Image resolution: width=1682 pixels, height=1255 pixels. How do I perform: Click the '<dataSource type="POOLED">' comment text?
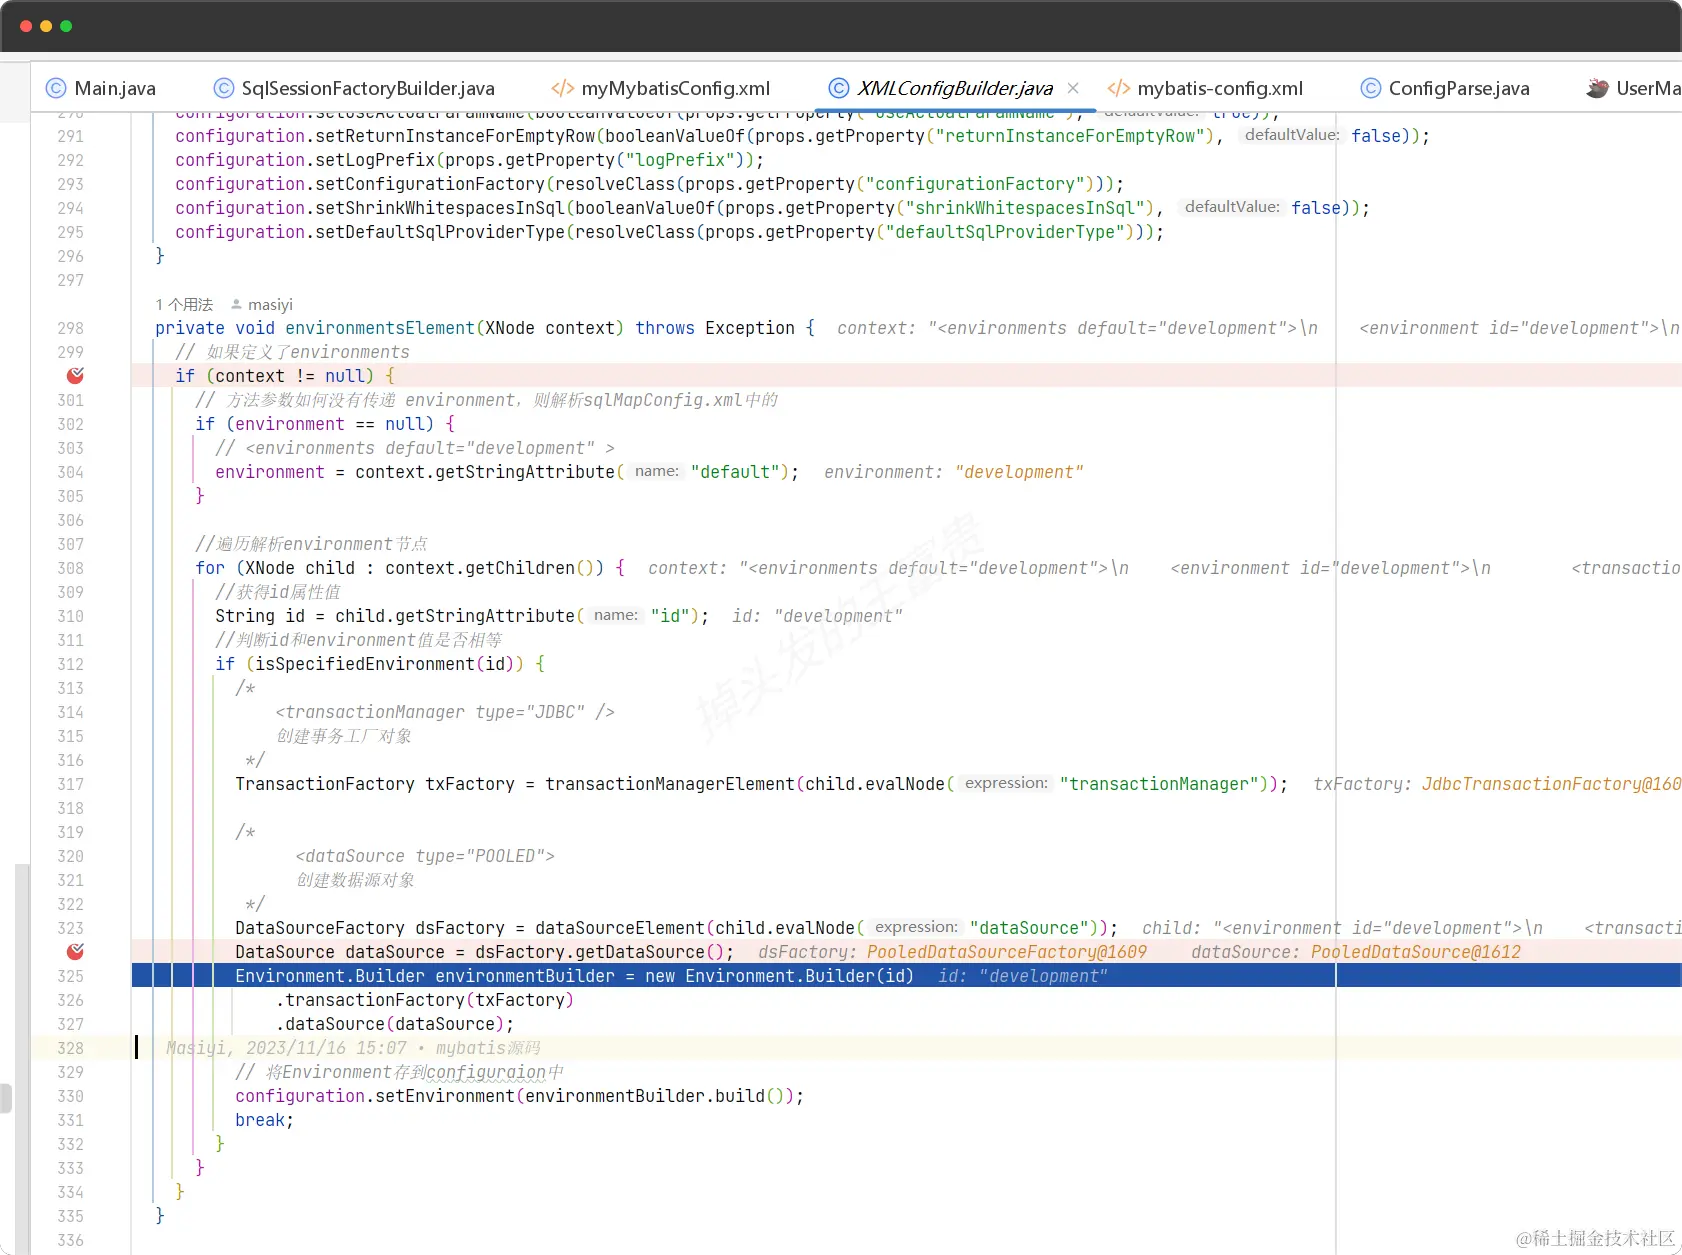pos(425,856)
